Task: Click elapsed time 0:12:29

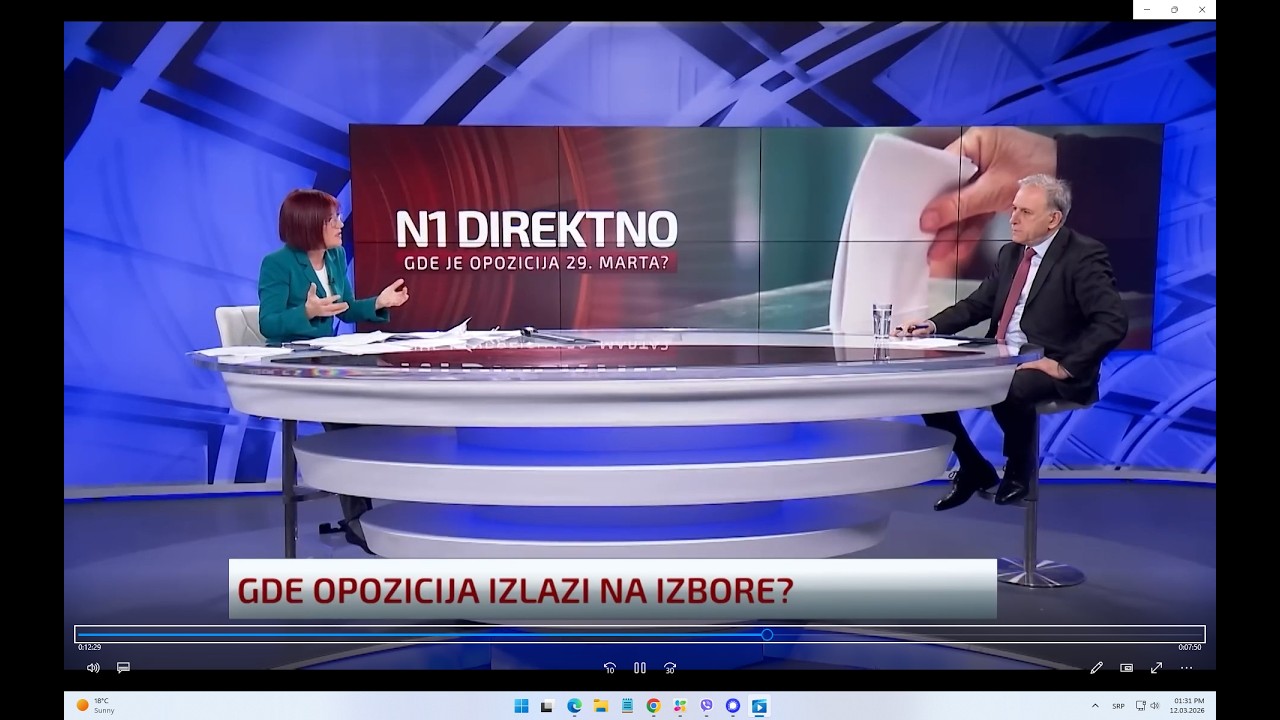Action: [90, 647]
